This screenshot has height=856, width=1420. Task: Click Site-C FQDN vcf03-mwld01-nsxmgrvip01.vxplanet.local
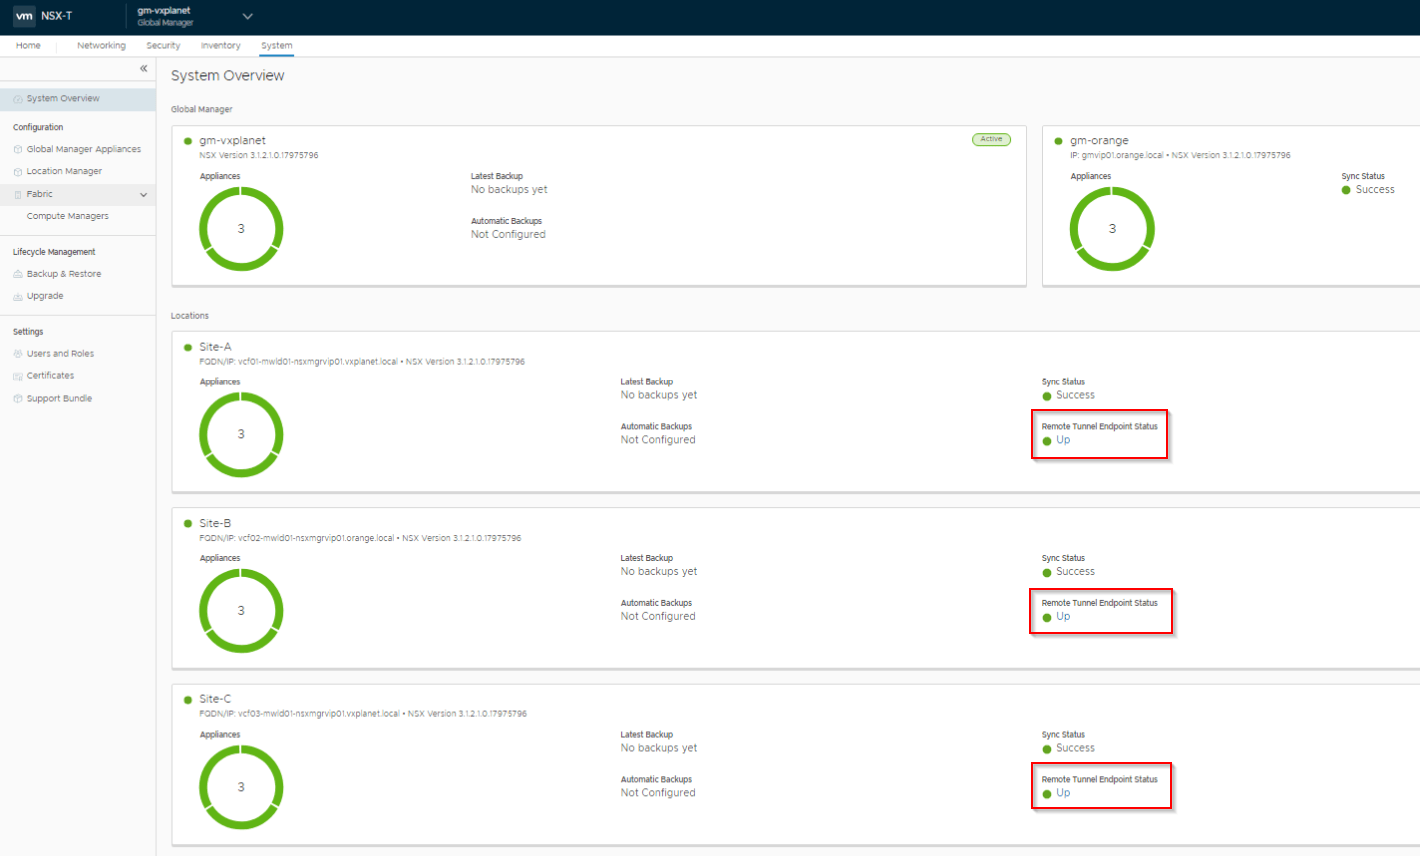pos(318,714)
